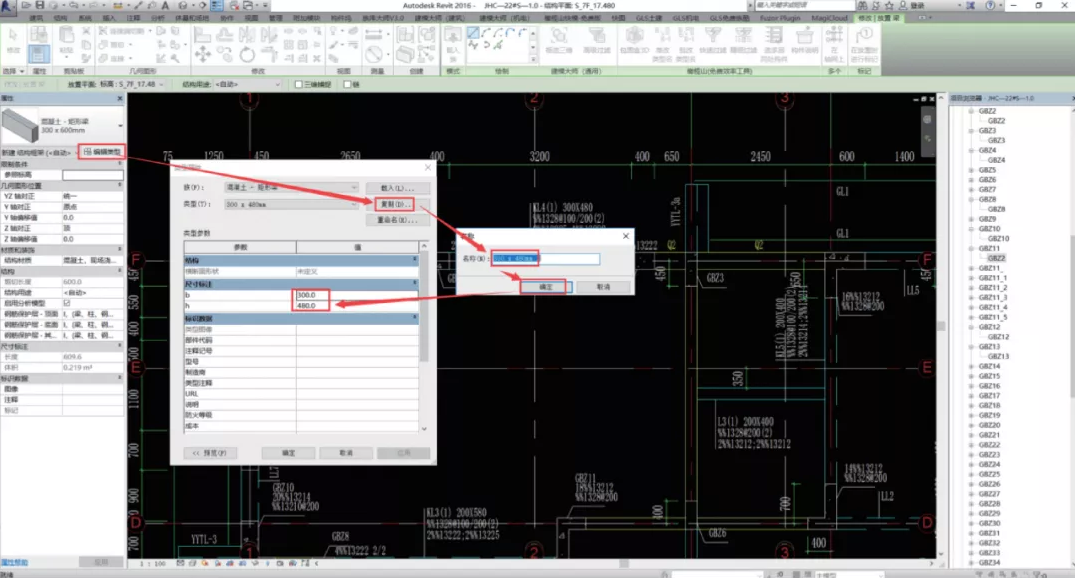Click the 复制(D)... duplicate button
1075x578 pixels.
(x=396, y=203)
